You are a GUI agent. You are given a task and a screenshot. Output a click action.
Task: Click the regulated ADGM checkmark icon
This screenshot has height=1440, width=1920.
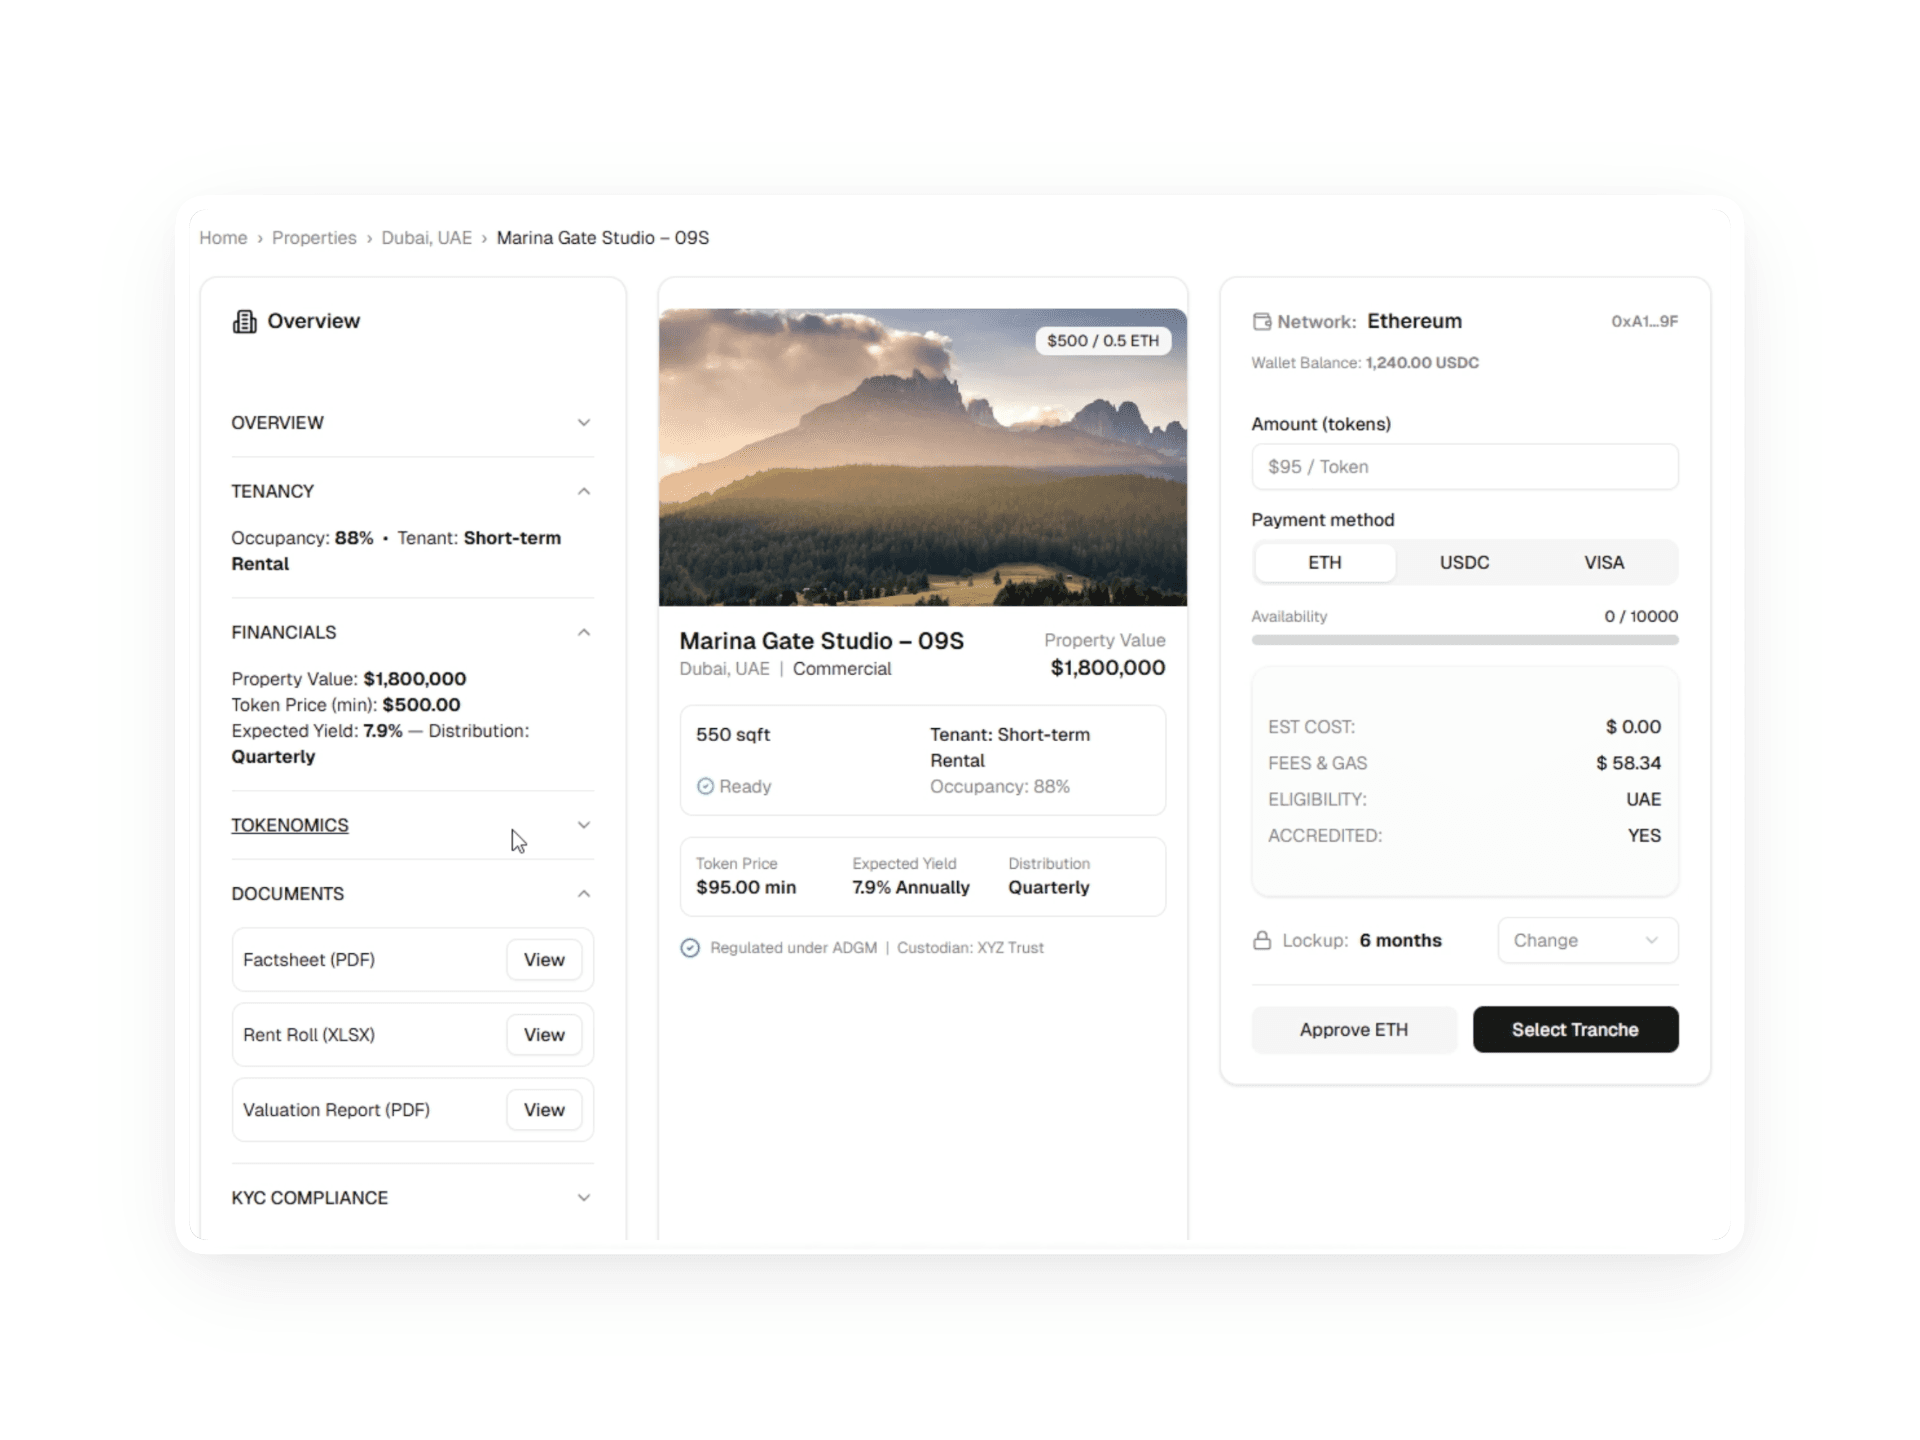pos(690,947)
